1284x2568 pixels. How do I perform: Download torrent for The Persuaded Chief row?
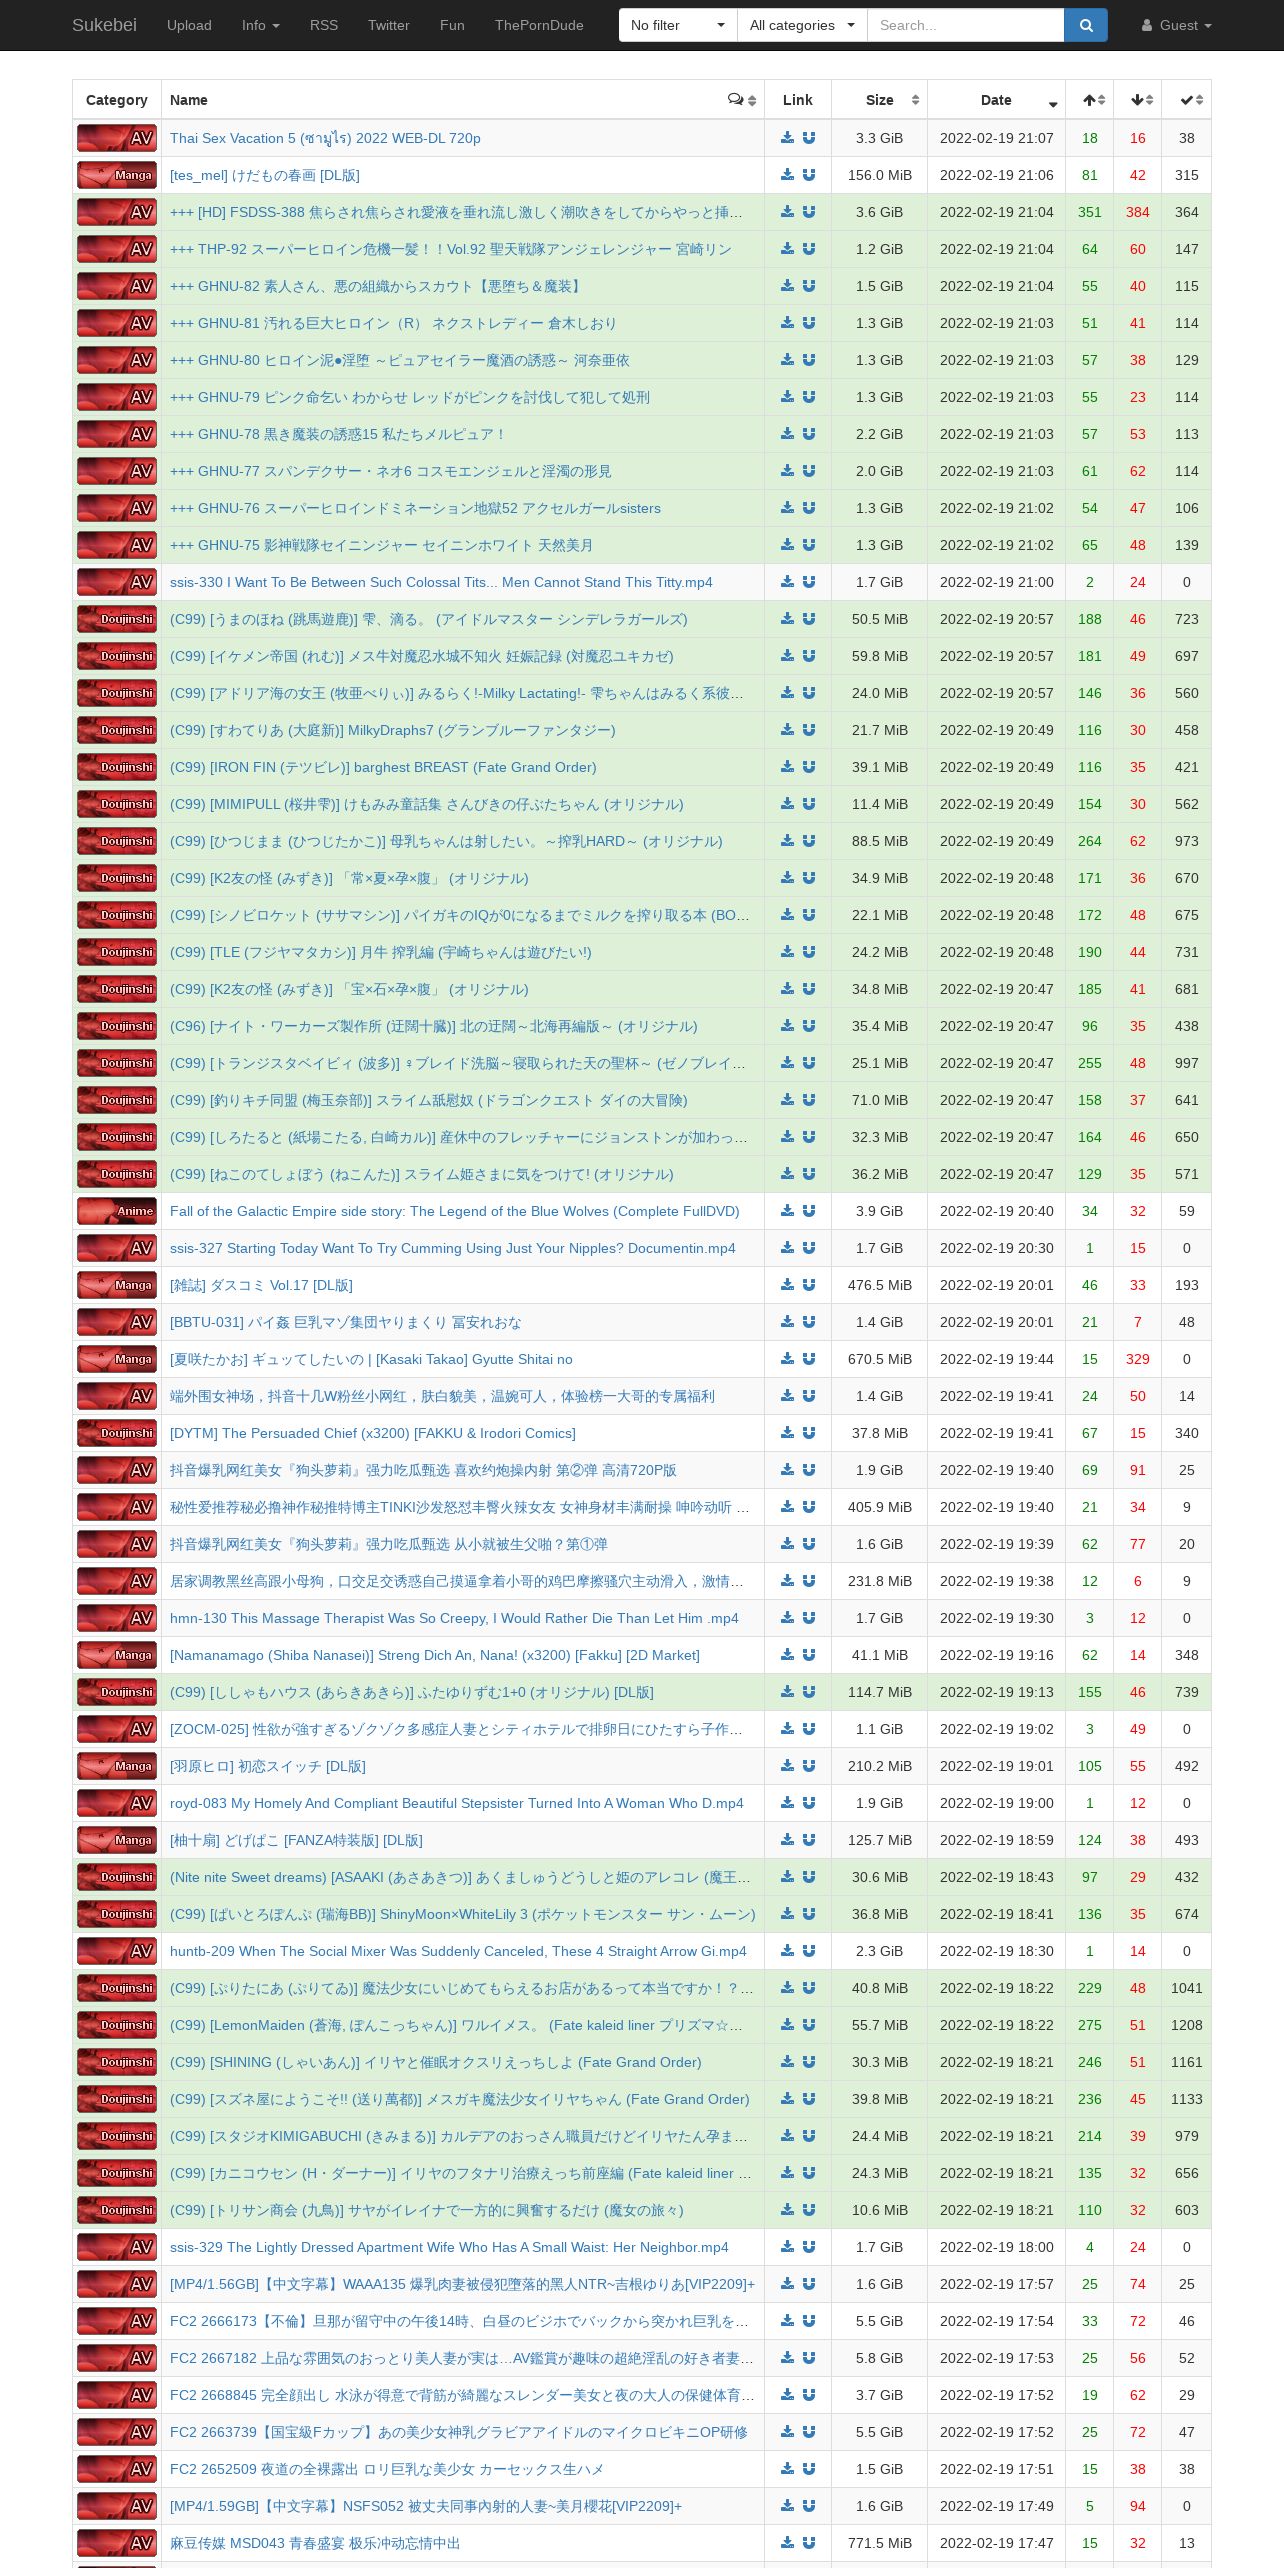[787, 1433]
